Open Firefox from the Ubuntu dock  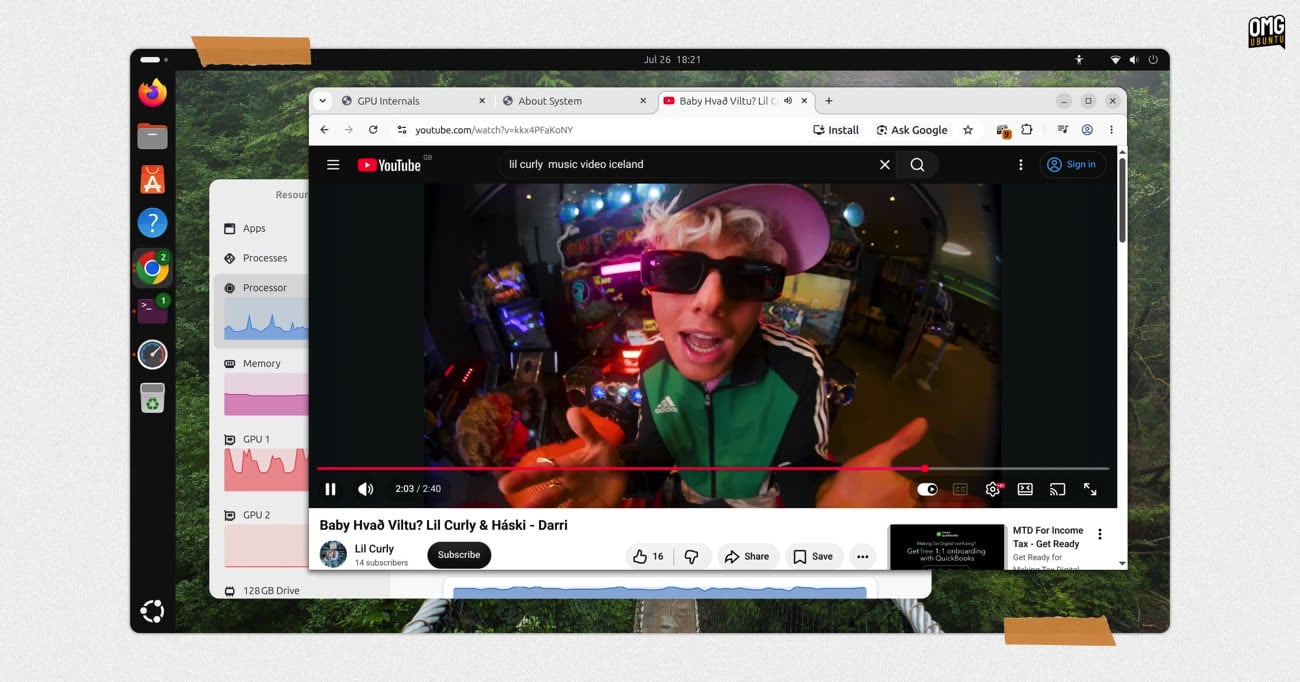click(152, 94)
